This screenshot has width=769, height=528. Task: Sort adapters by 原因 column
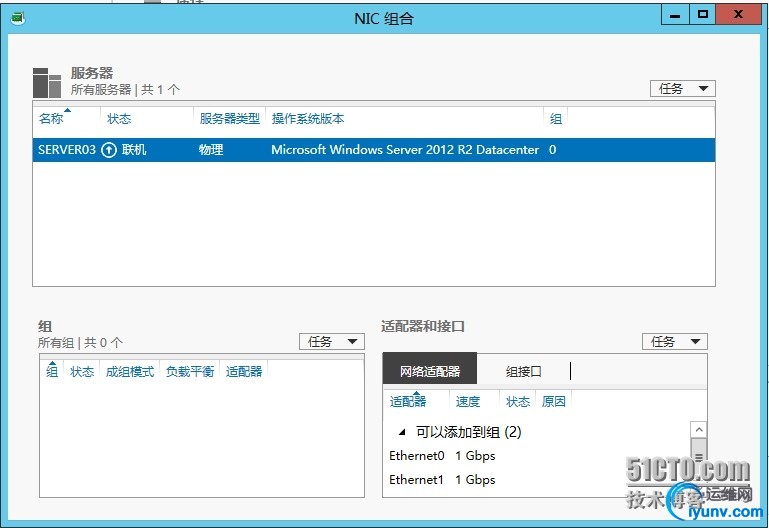coord(554,402)
